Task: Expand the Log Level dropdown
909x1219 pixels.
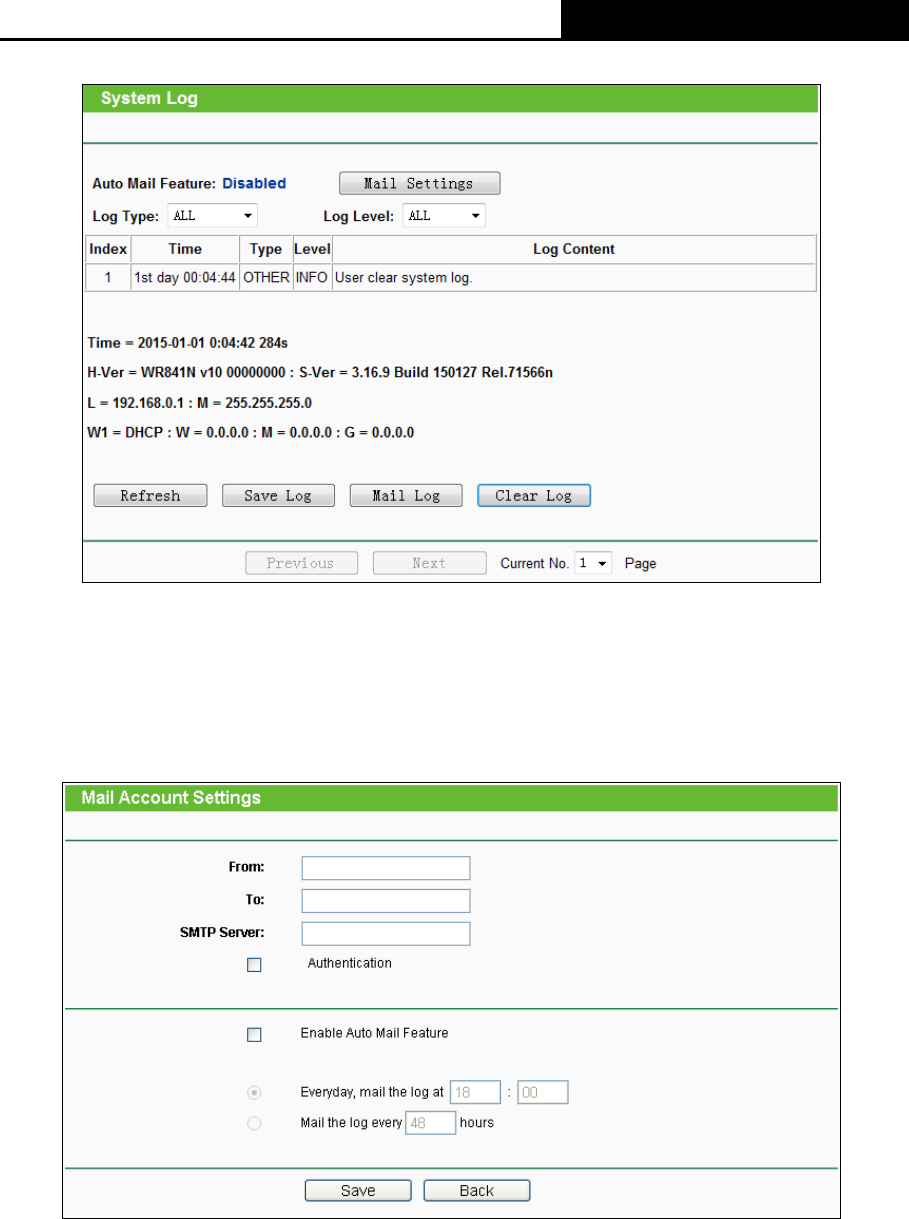Action: click(x=444, y=216)
